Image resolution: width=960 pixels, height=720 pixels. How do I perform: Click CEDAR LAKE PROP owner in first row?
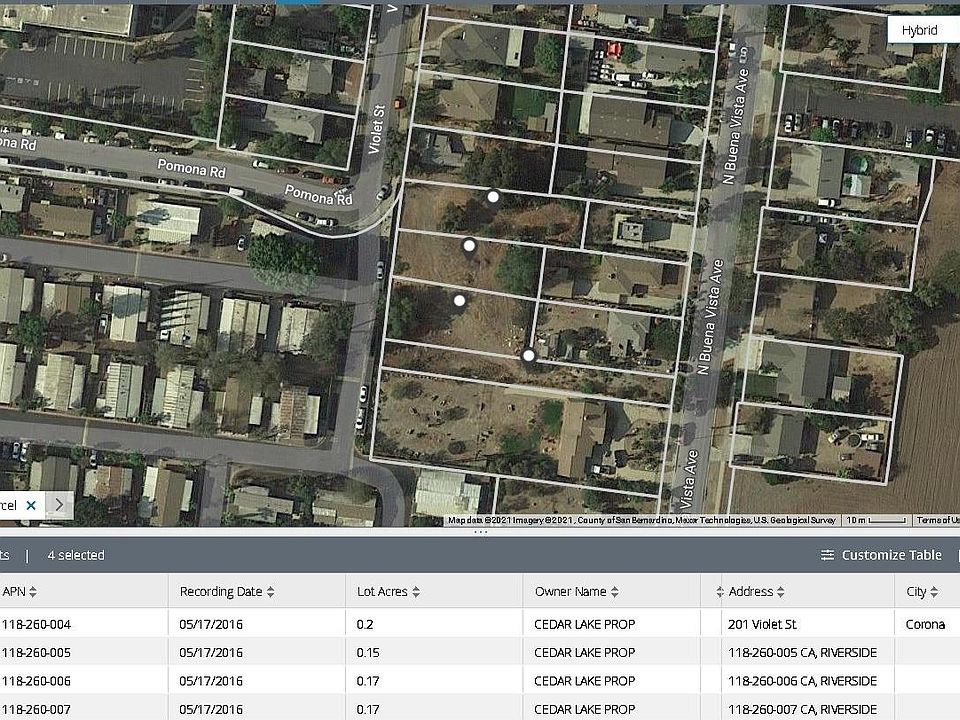coord(585,624)
